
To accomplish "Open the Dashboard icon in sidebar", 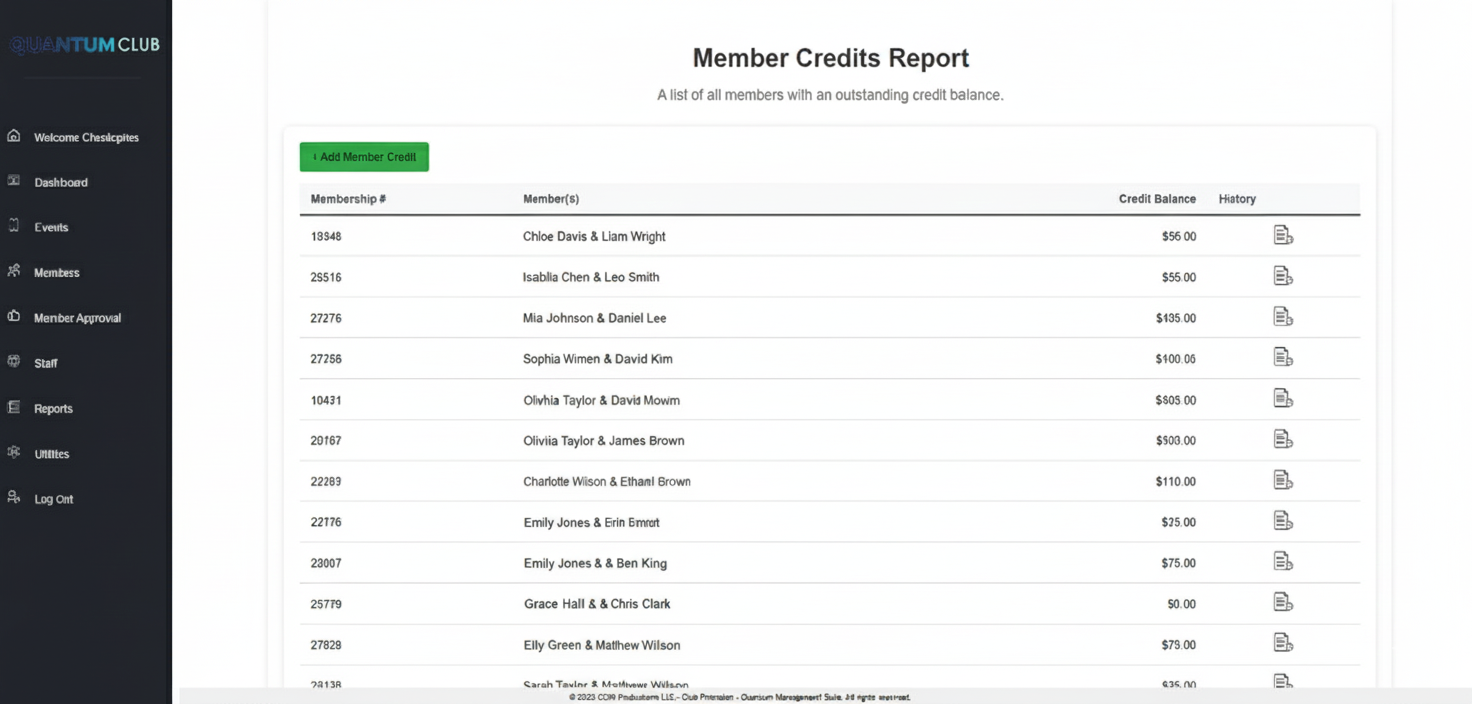I will pos(14,181).
